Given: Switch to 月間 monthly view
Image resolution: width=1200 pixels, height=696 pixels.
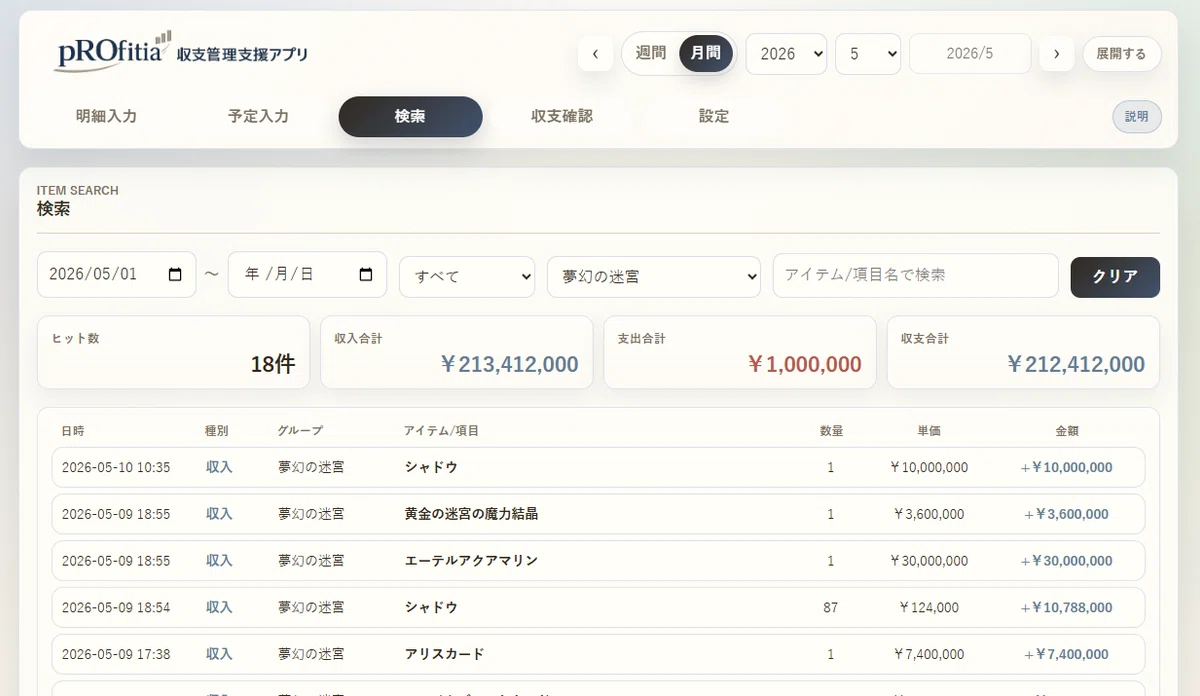Looking at the screenshot, I should [706, 53].
